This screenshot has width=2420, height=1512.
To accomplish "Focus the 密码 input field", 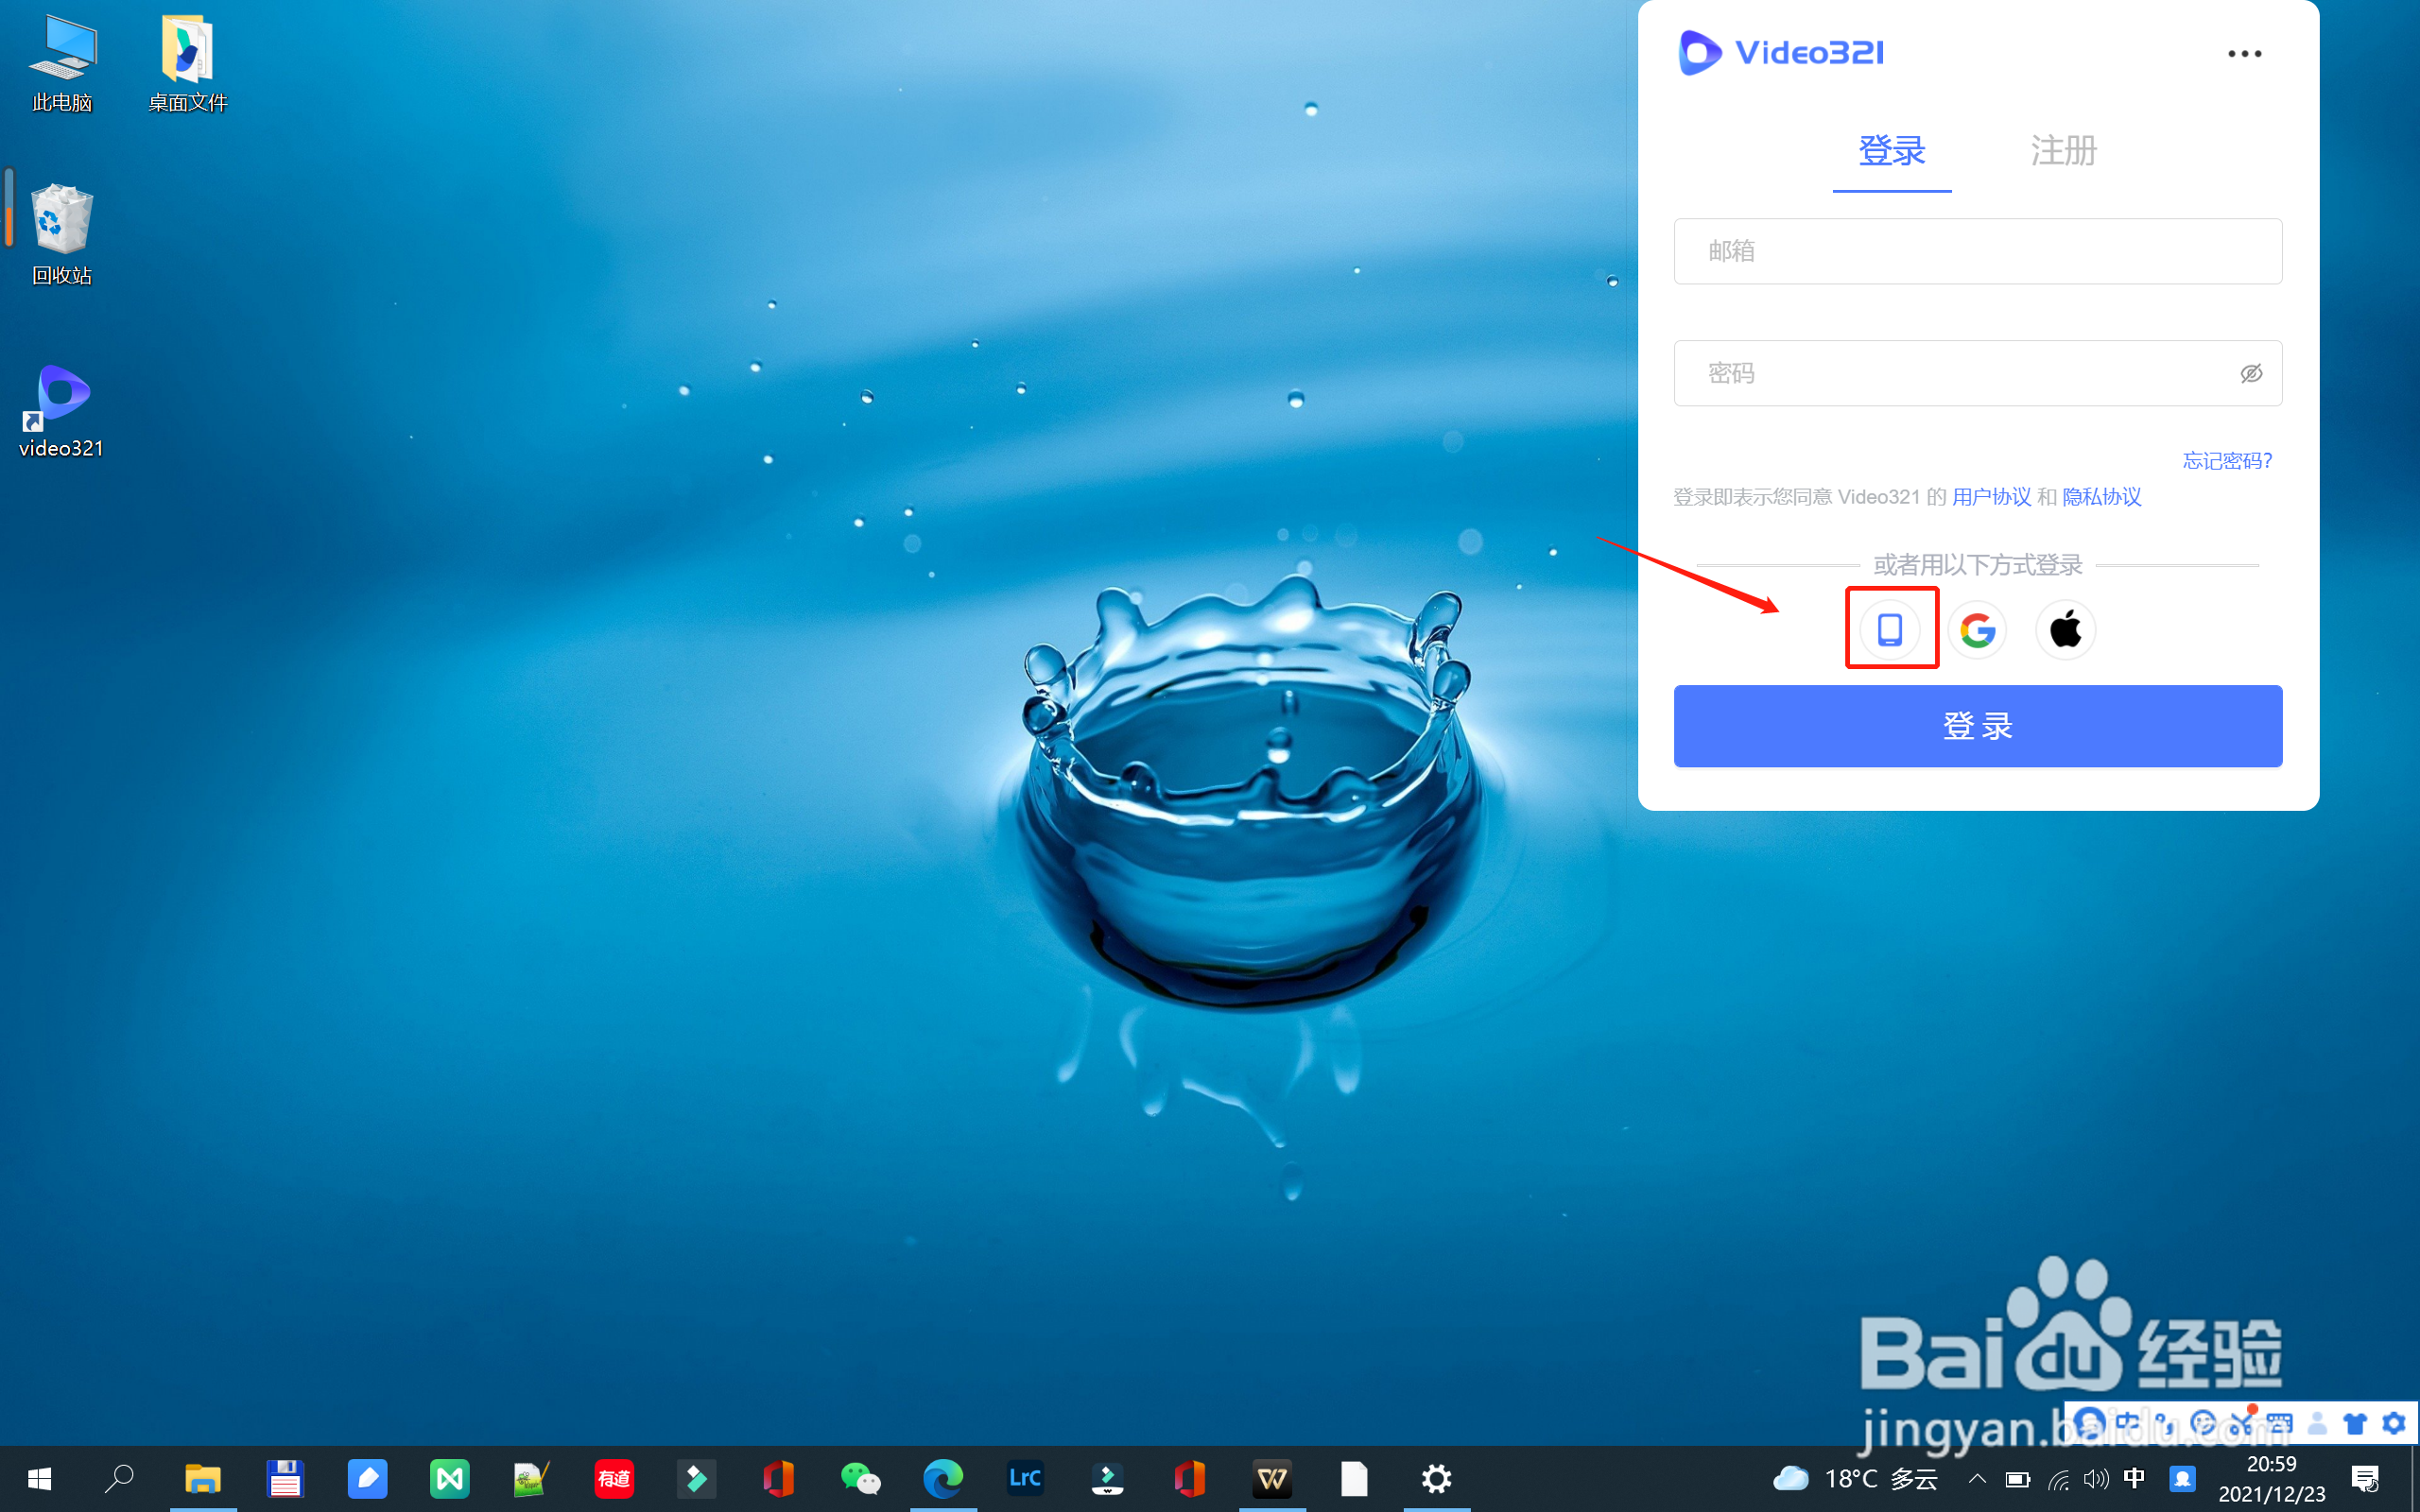I will click(x=1950, y=373).
